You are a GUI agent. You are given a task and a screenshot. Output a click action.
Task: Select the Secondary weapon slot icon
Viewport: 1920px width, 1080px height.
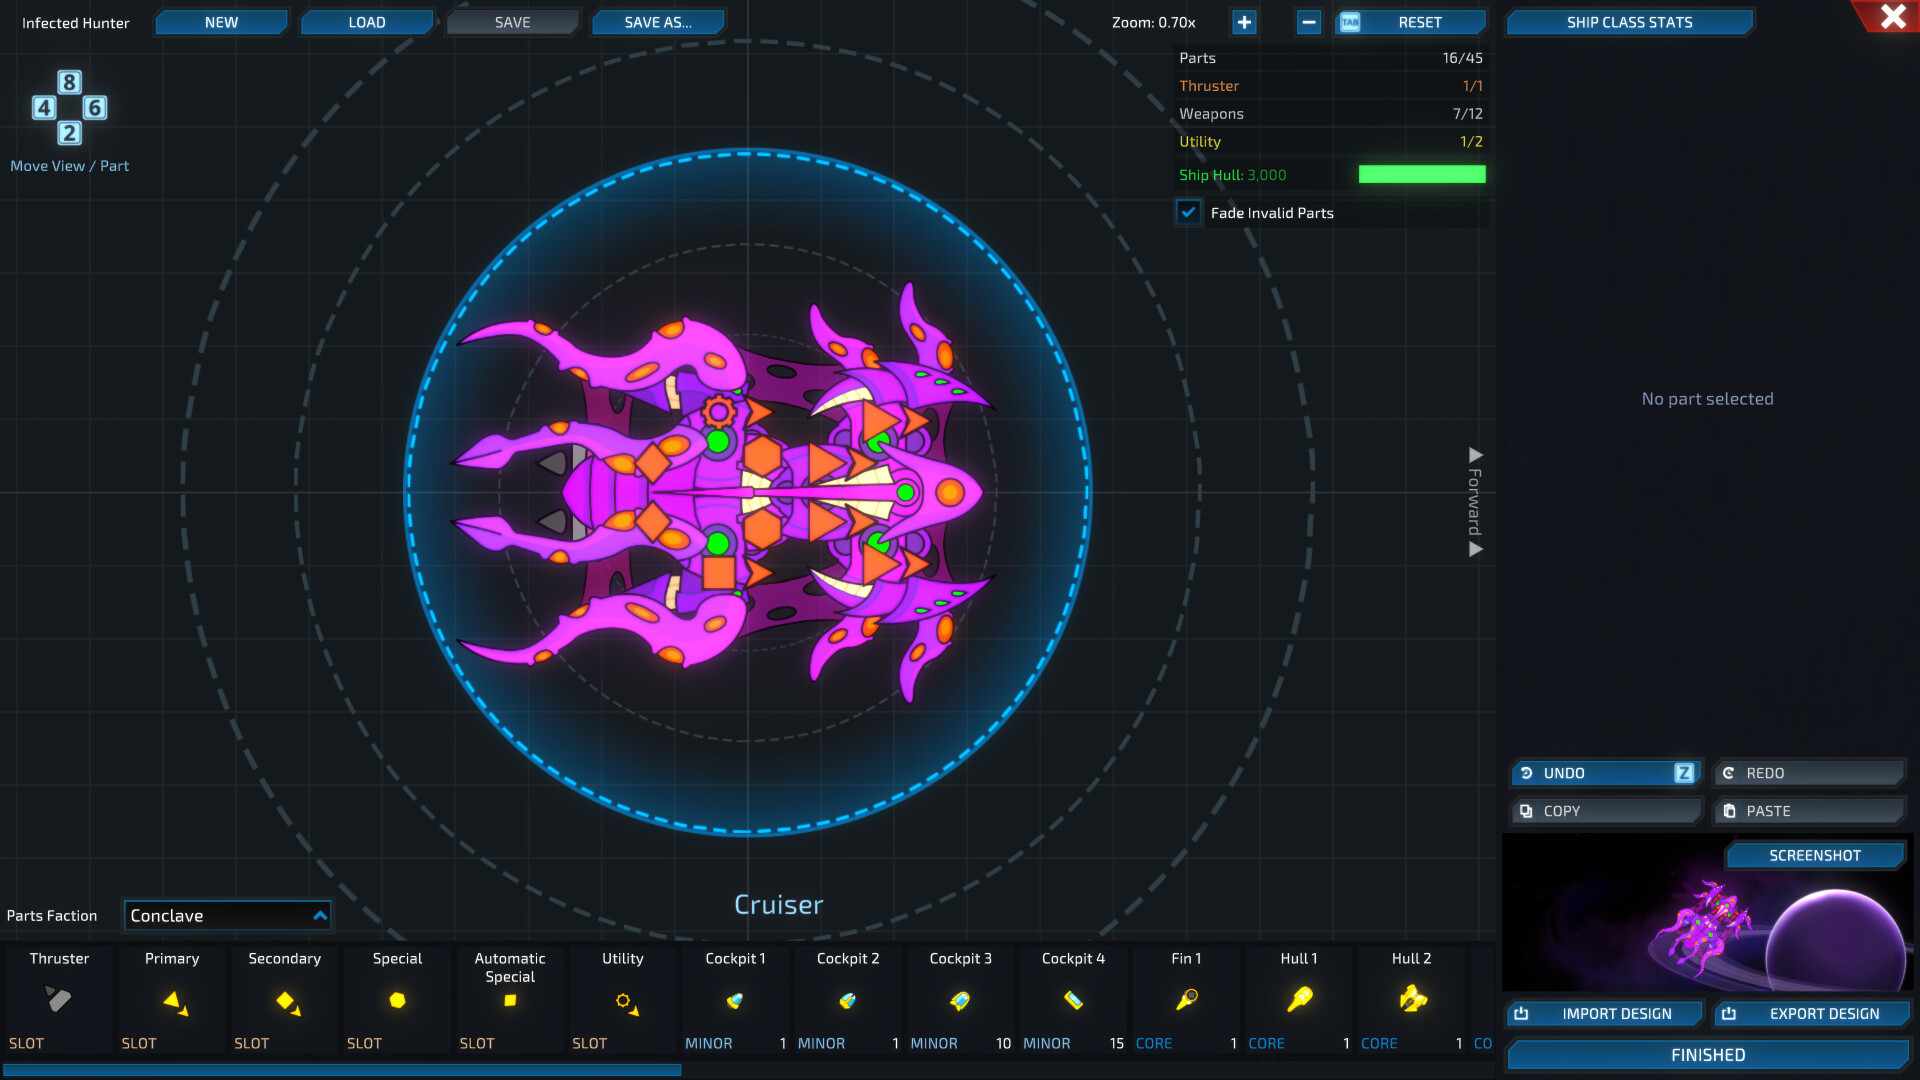coord(283,1000)
